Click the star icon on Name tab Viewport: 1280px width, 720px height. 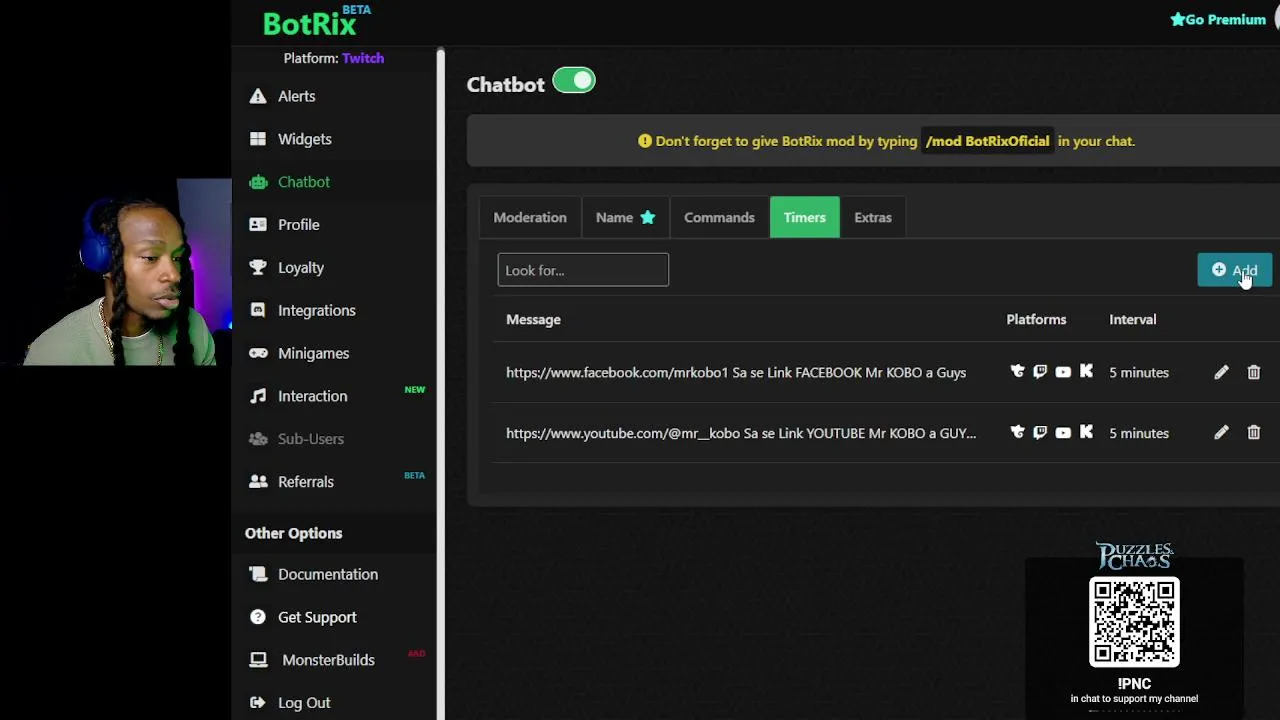[647, 217]
